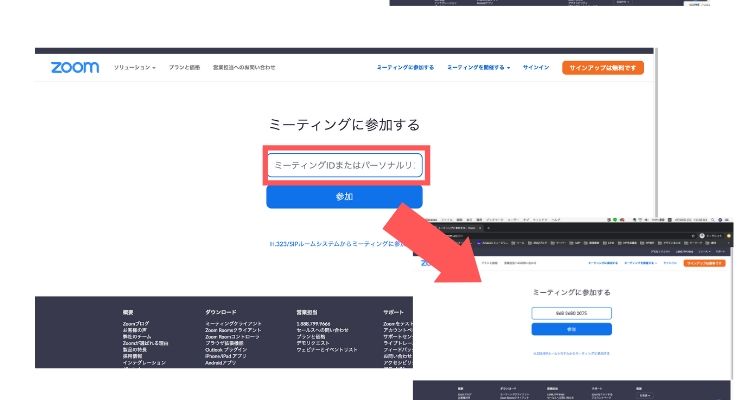Open プランと価格 link in footer sales column
Viewport: 750px width, 400px height.
tap(311, 337)
